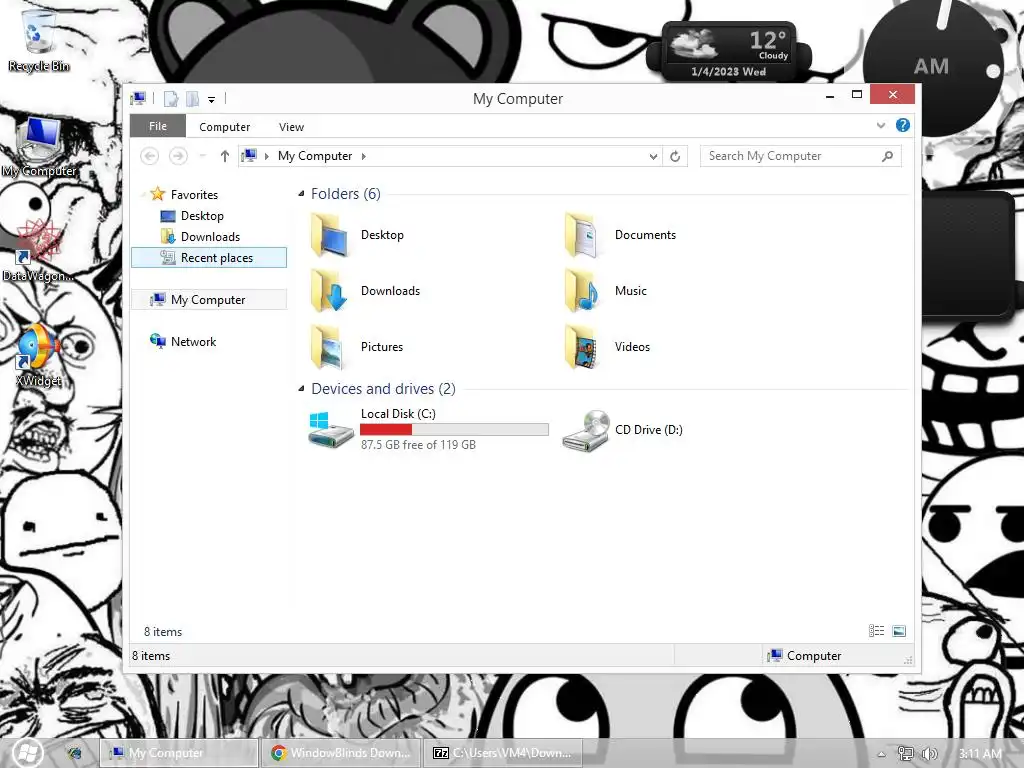Select Desktop under Favorites
Image resolution: width=1024 pixels, height=768 pixels.
(202, 216)
